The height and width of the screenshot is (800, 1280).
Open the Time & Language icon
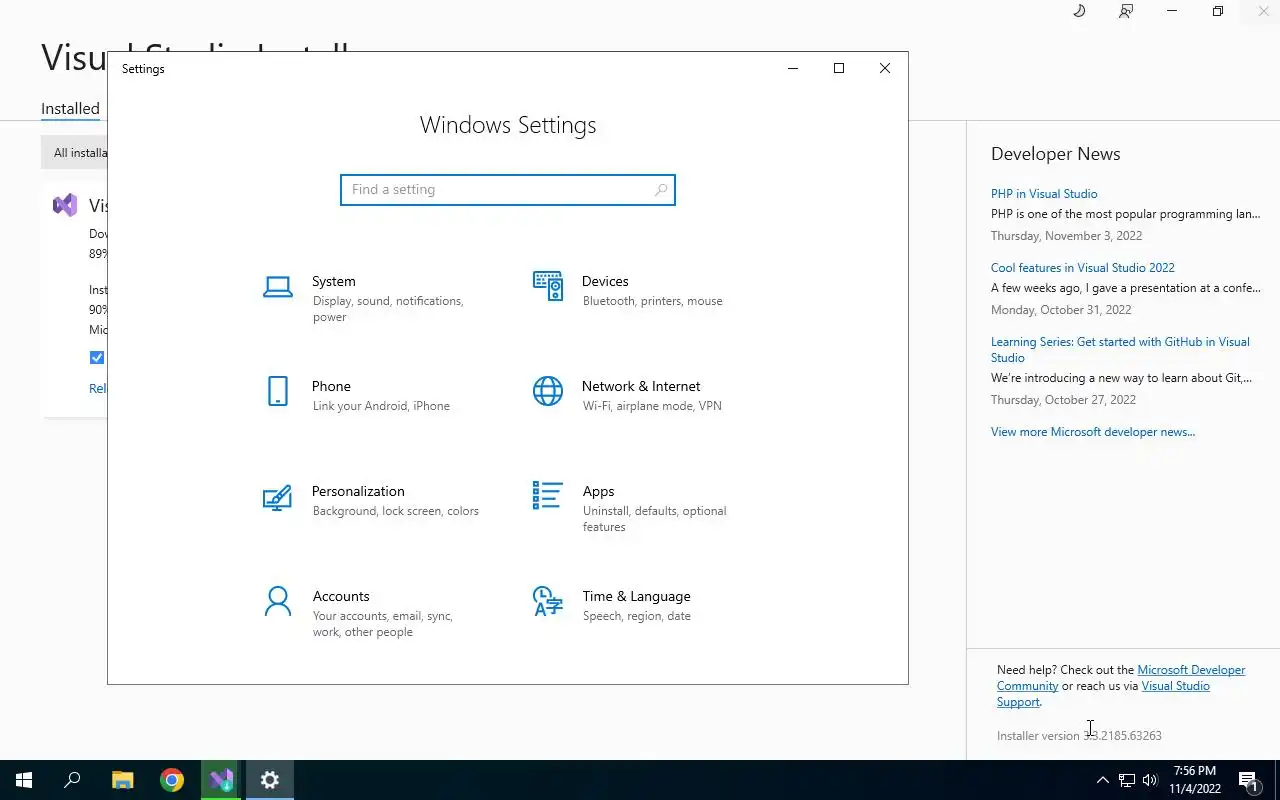pos(547,601)
